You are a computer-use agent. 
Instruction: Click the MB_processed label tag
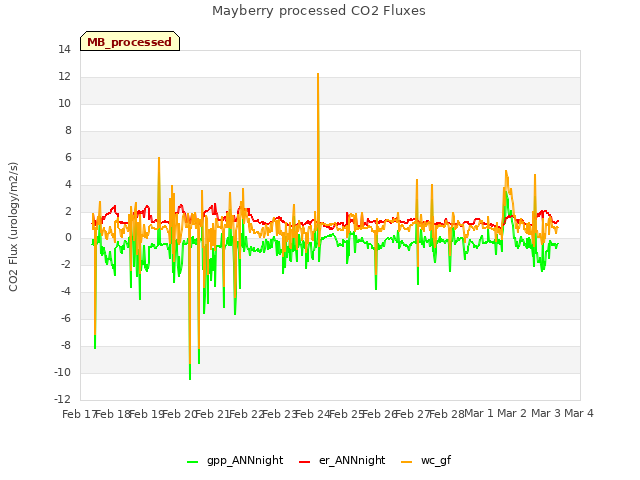click(x=130, y=41)
